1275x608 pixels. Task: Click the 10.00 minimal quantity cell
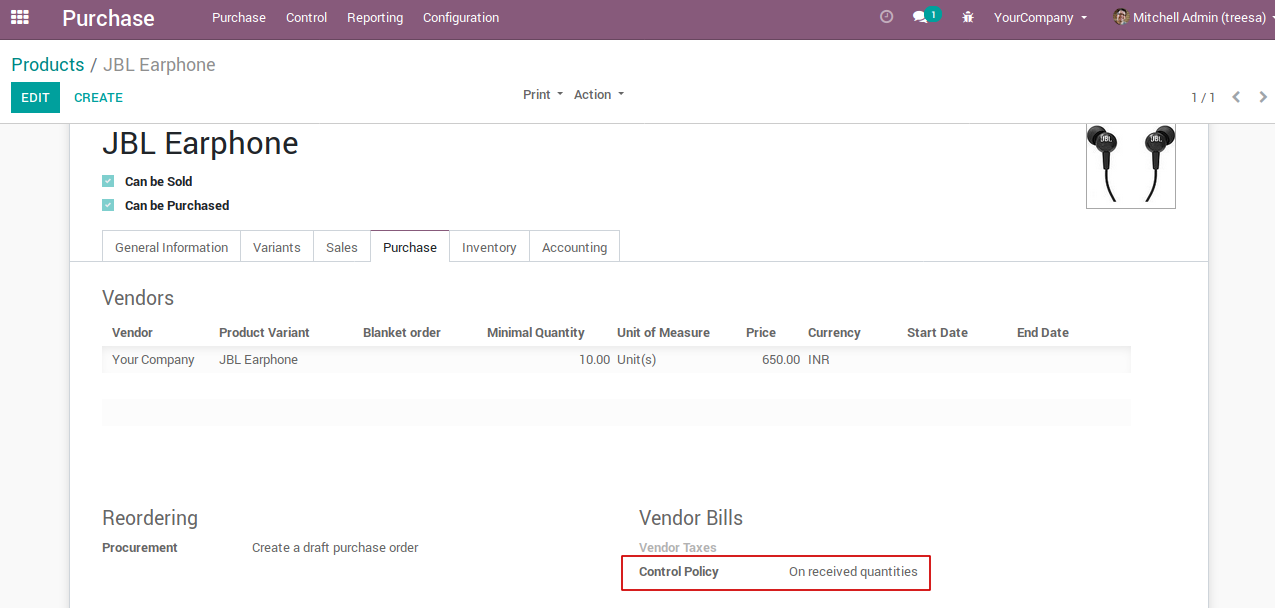pos(594,360)
